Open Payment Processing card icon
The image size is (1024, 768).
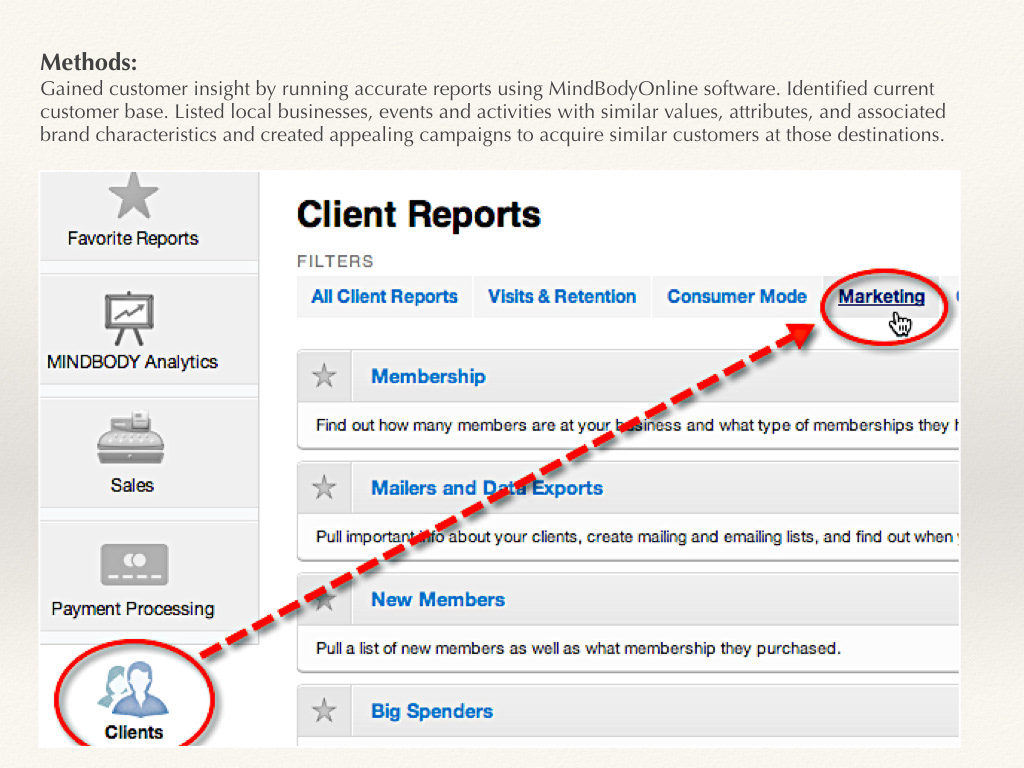[x=135, y=564]
